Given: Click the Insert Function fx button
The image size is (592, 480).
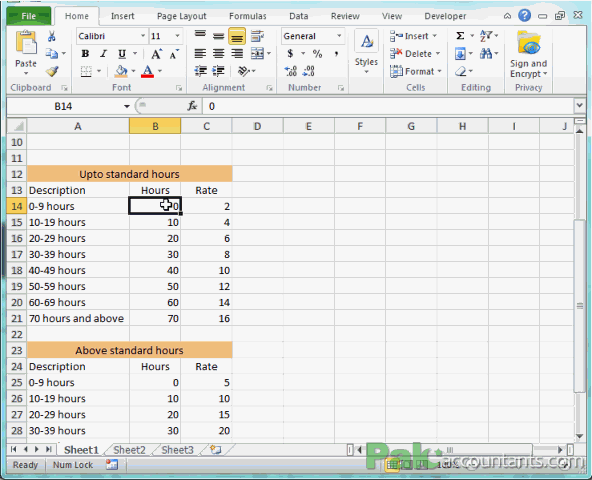Looking at the screenshot, I should [x=192, y=106].
